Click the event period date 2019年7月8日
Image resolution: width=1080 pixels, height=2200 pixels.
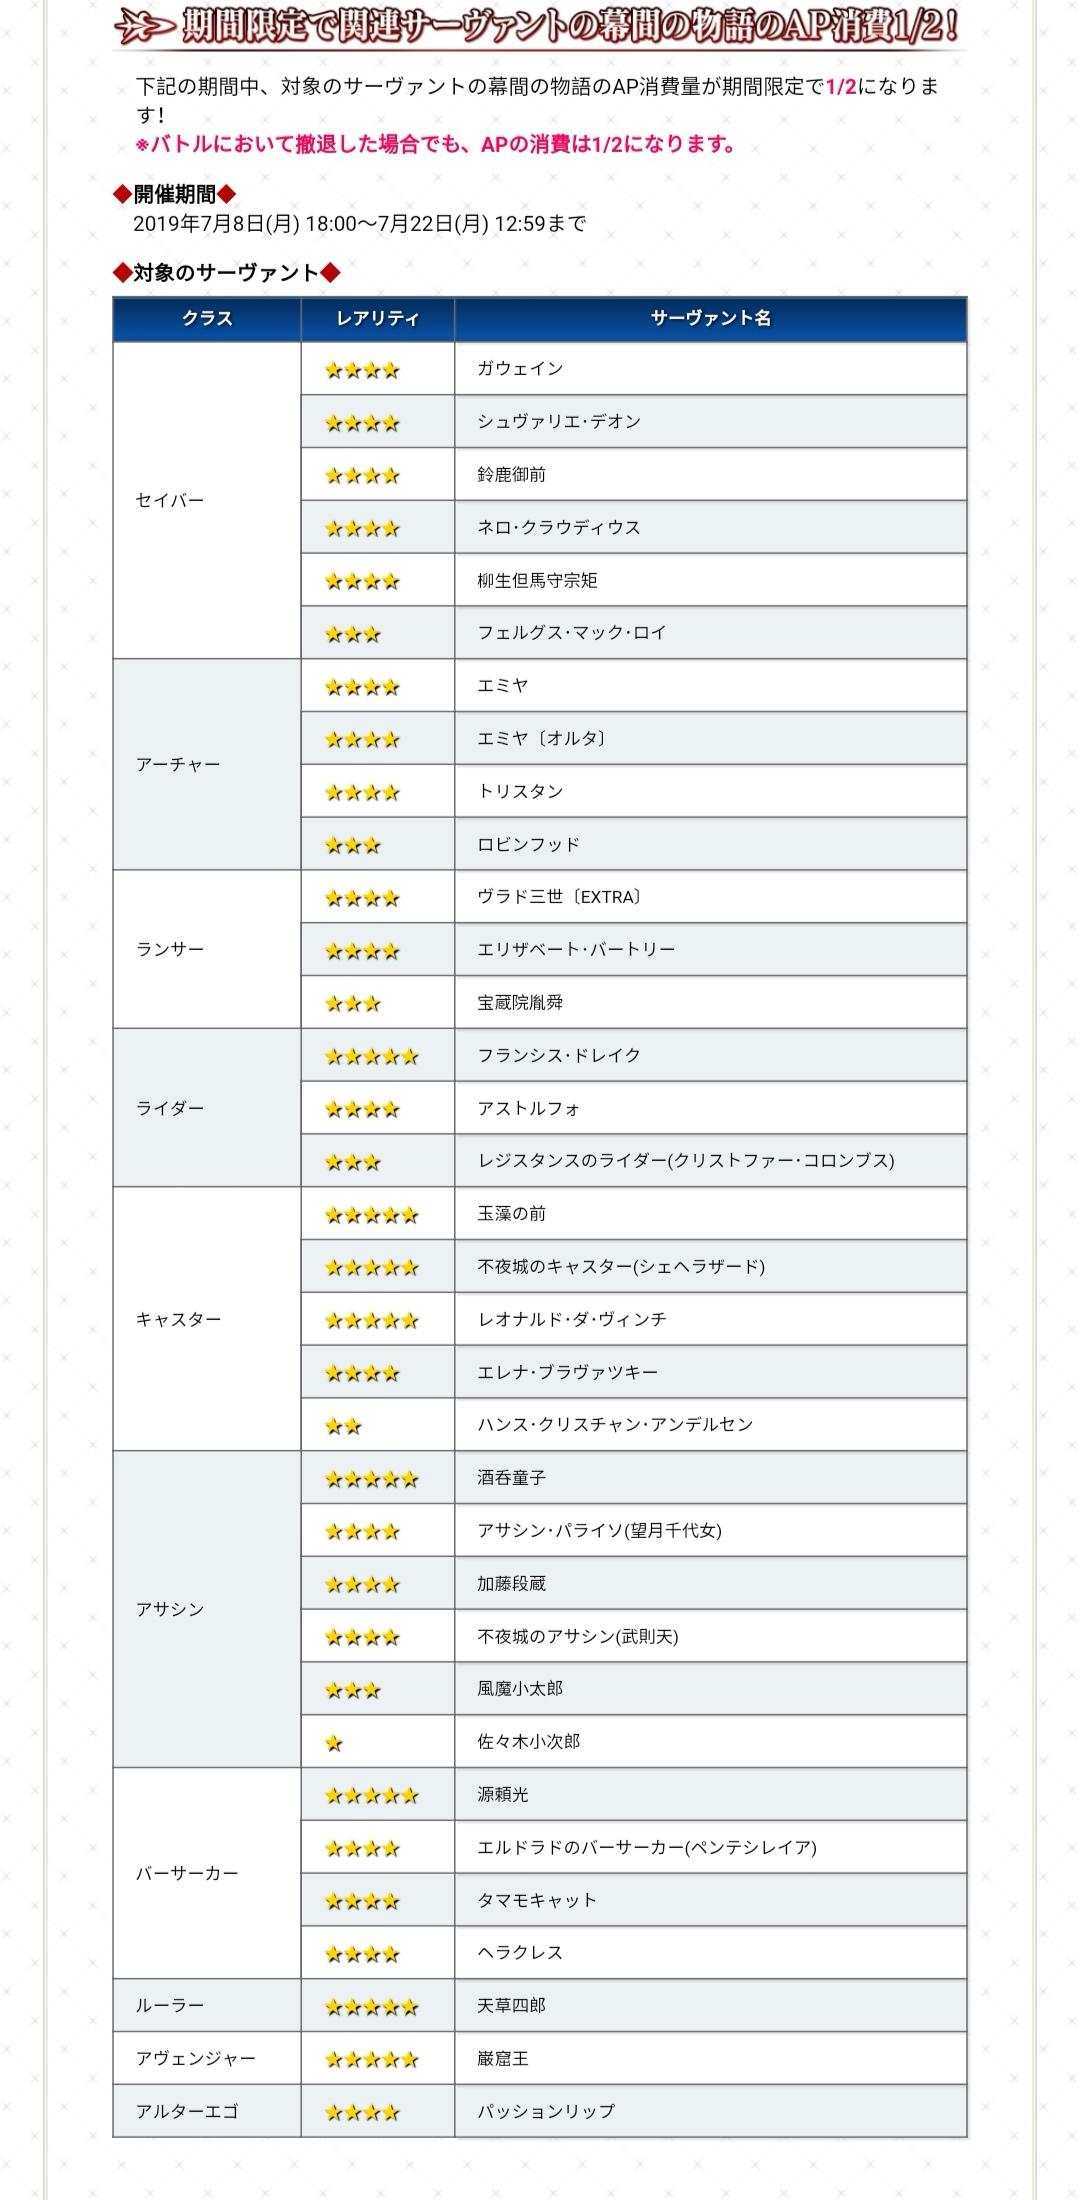tap(216, 224)
